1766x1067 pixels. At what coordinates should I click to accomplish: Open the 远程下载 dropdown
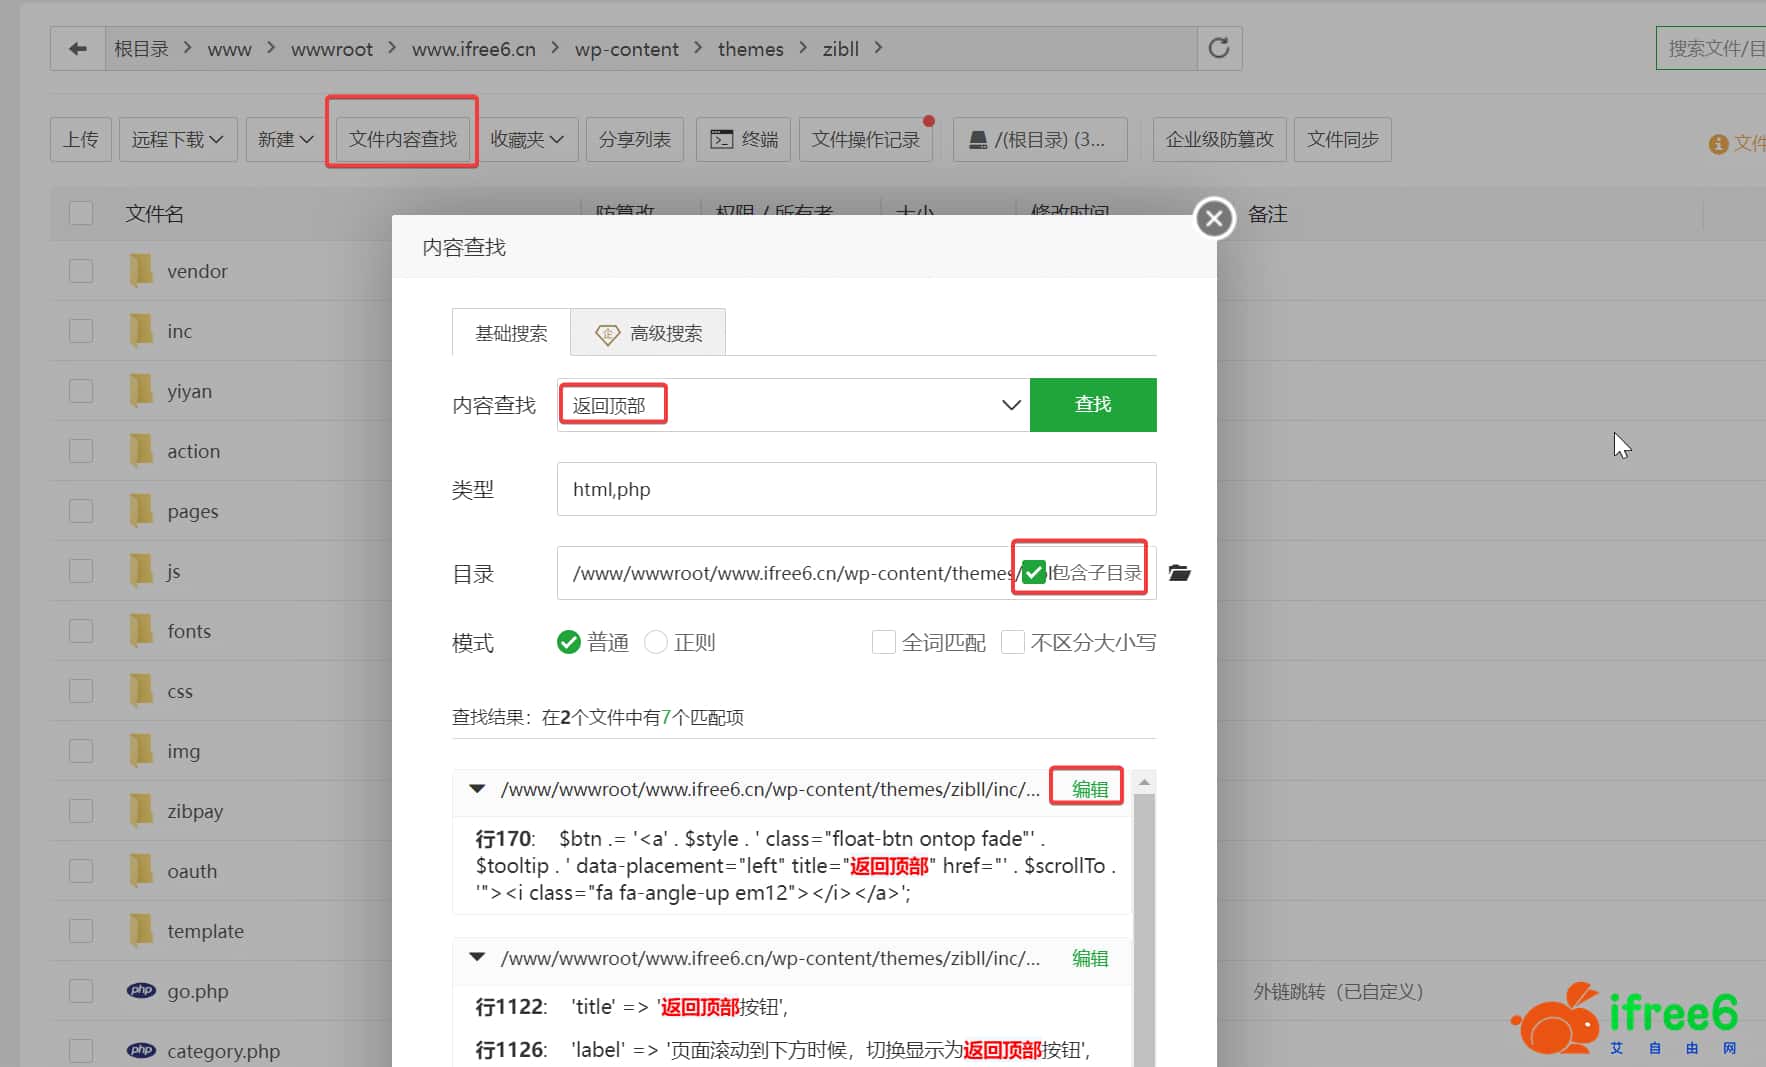coord(178,139)
